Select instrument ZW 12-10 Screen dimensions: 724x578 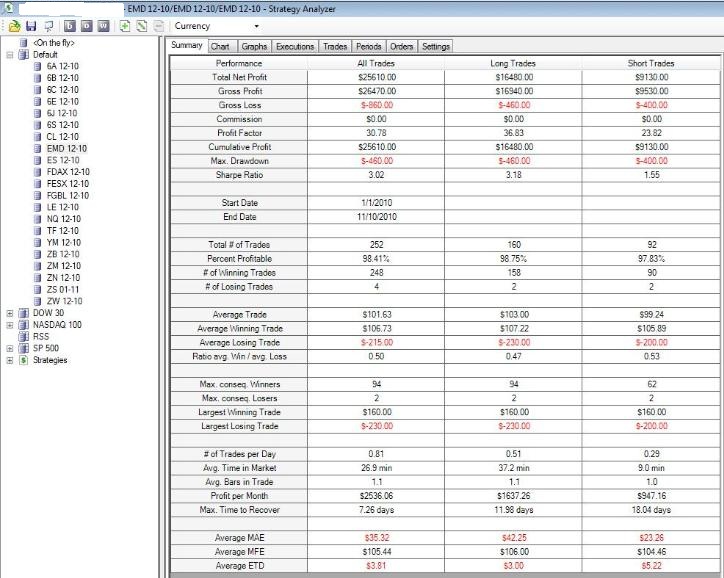pyautogui.click(x=64, y=301)
